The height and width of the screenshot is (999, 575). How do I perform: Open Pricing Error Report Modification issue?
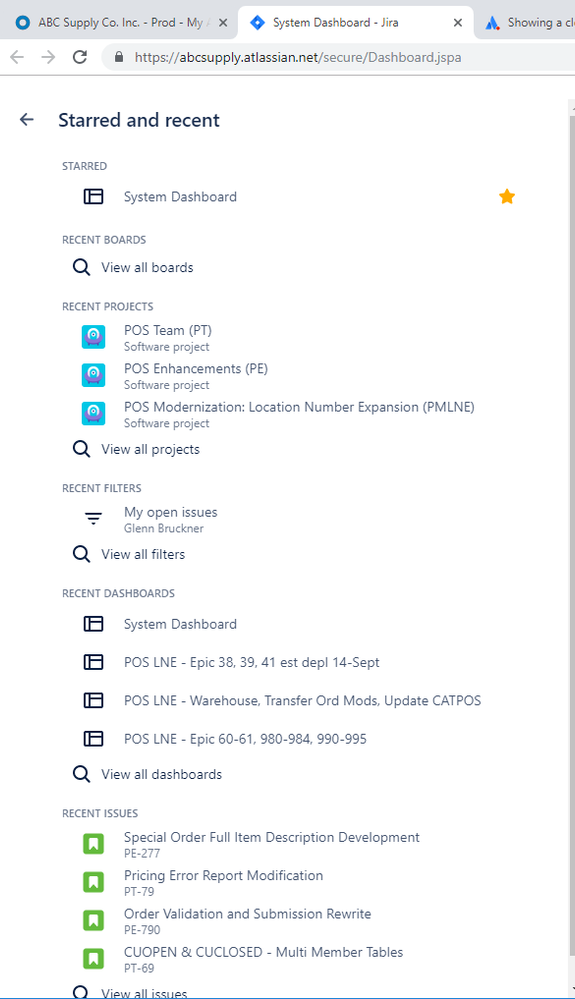point(224,875)
